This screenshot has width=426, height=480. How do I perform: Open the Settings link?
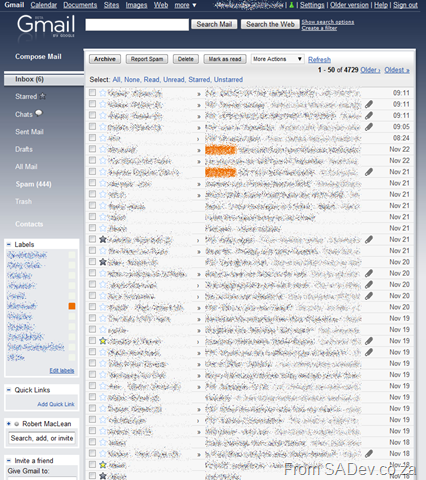[x=312, y=5]
